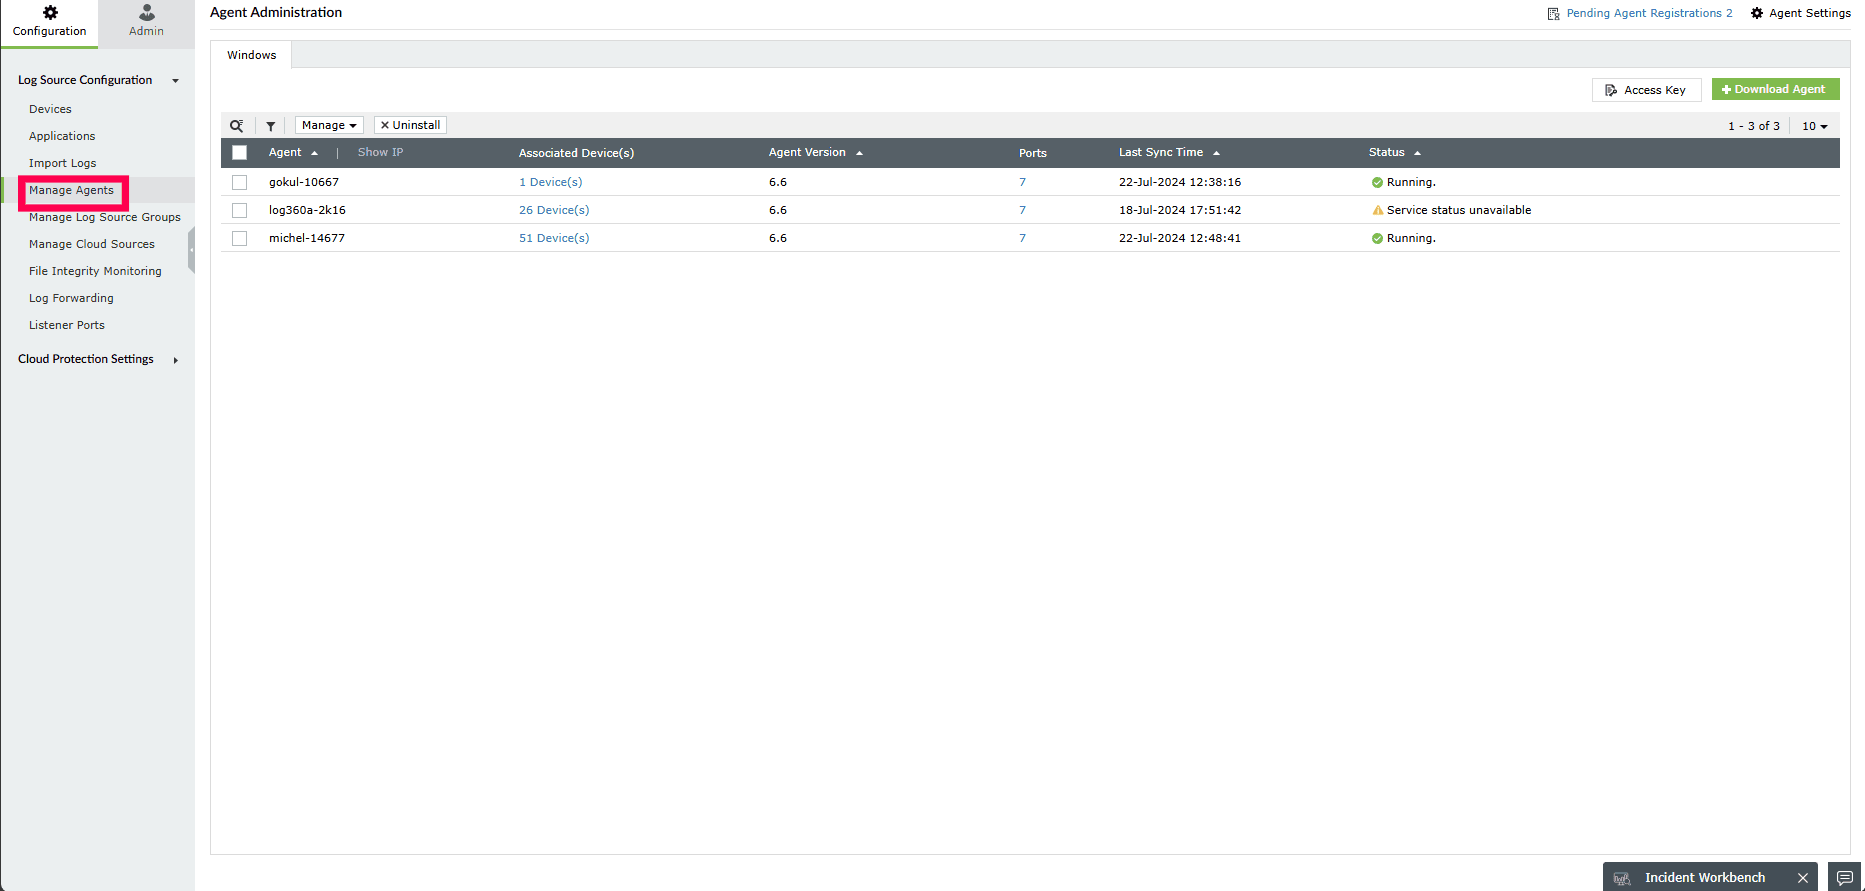Screen dimensions: 1865x891
Task: Open the chat message icon
Action: coord(1845,877)
